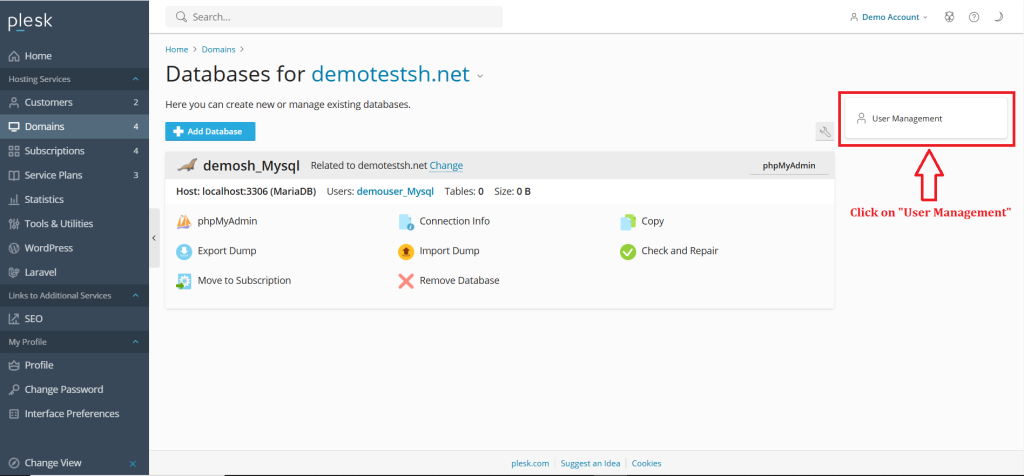Go to Domains breadcrumb link
This screenshot has height=476, width=1024.
(x=219, y=50)
